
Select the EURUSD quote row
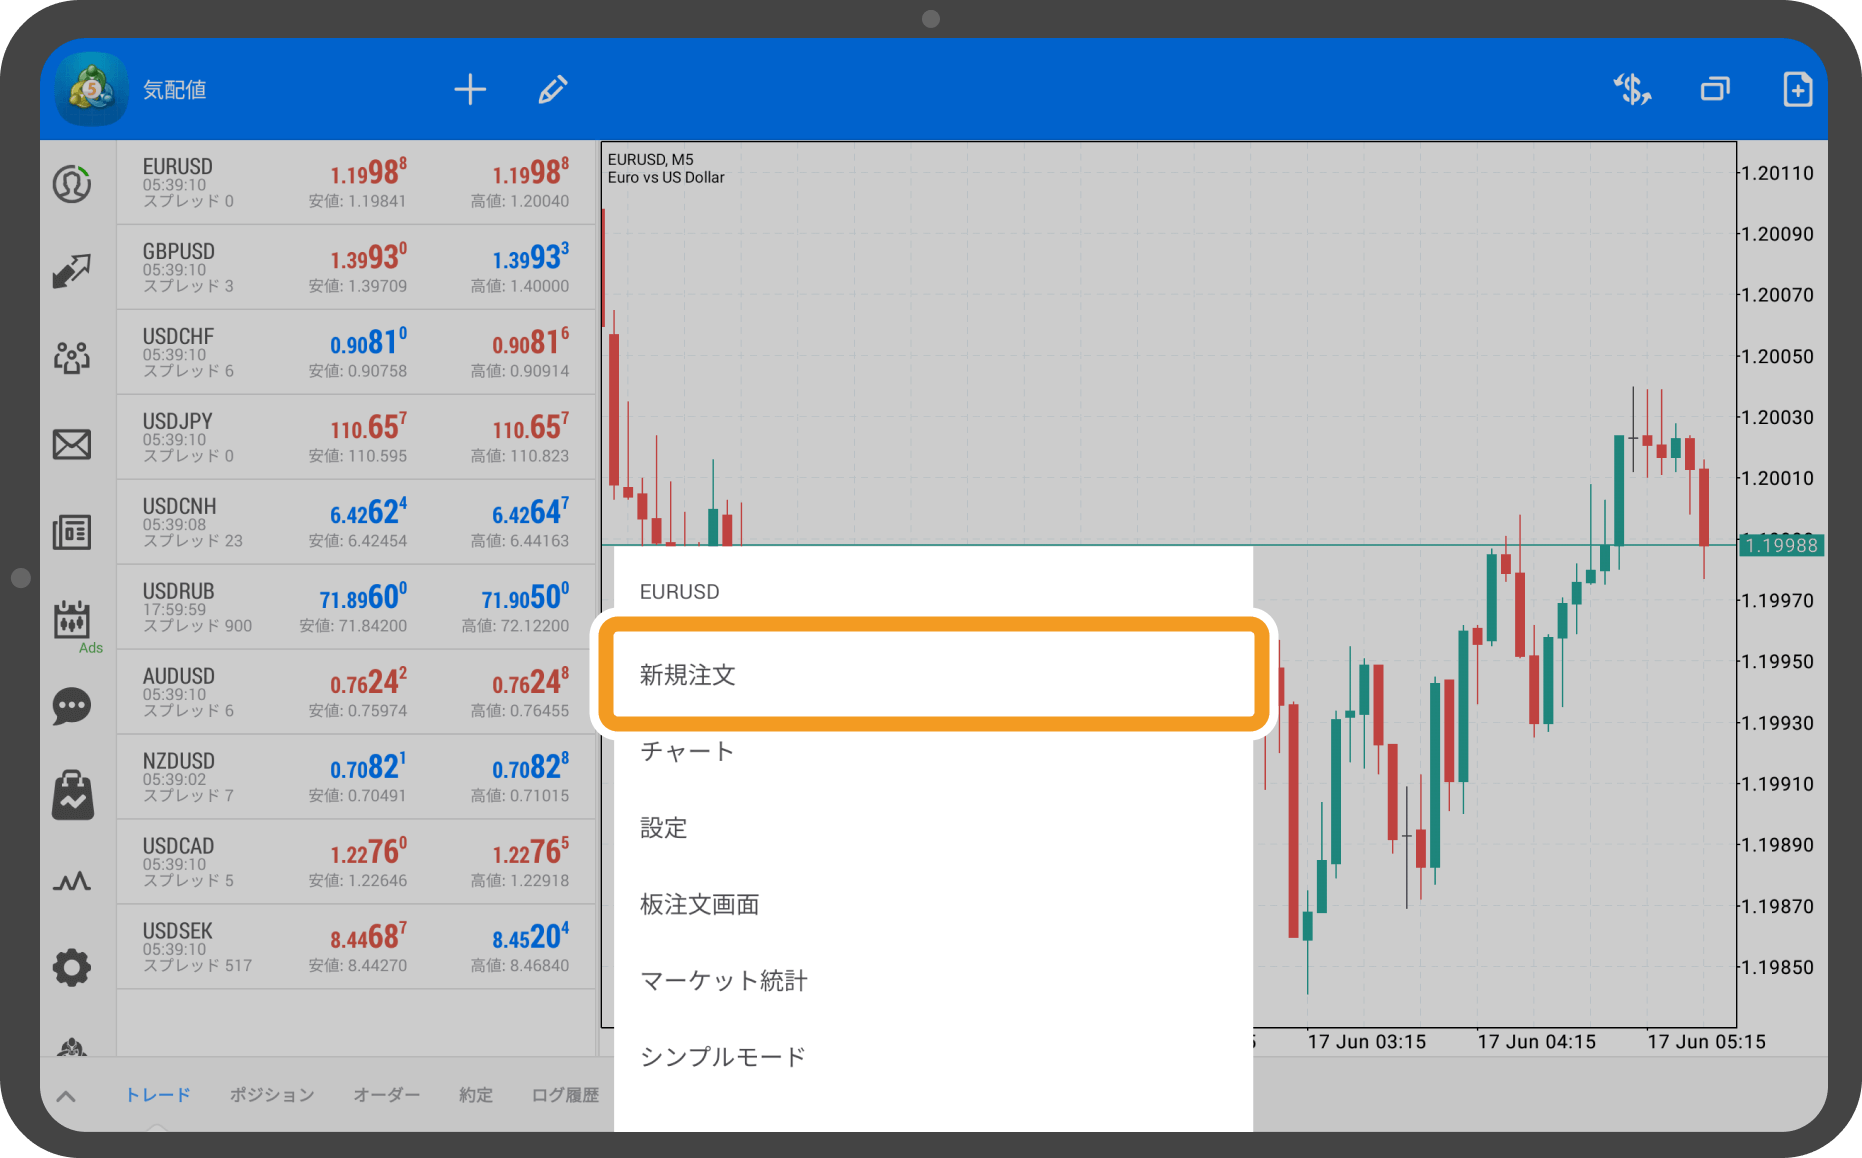point(356,182)
